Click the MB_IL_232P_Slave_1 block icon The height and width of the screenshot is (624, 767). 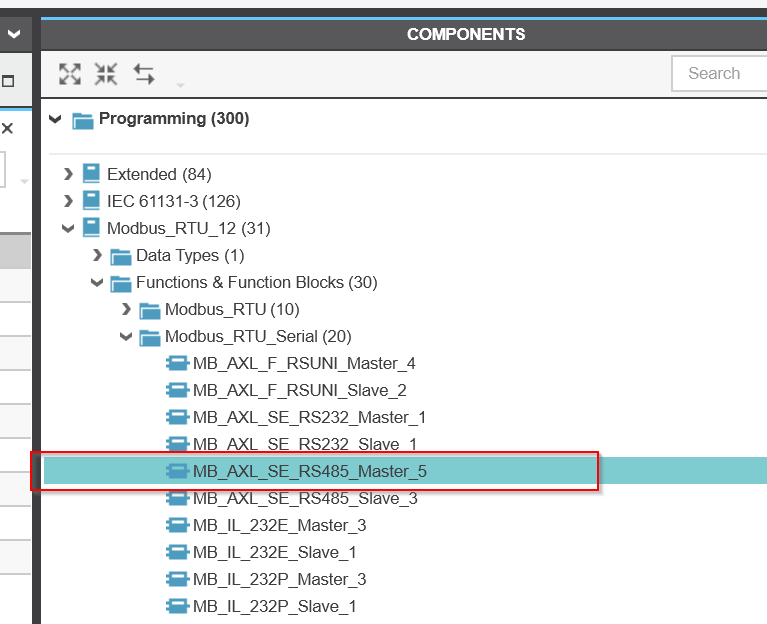point(177,606)
